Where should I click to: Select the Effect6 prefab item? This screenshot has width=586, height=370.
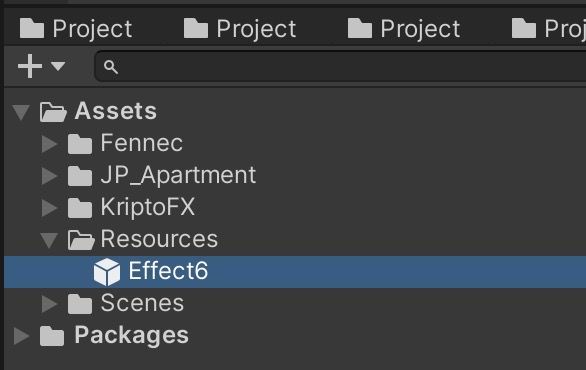[x=295, y=272]
